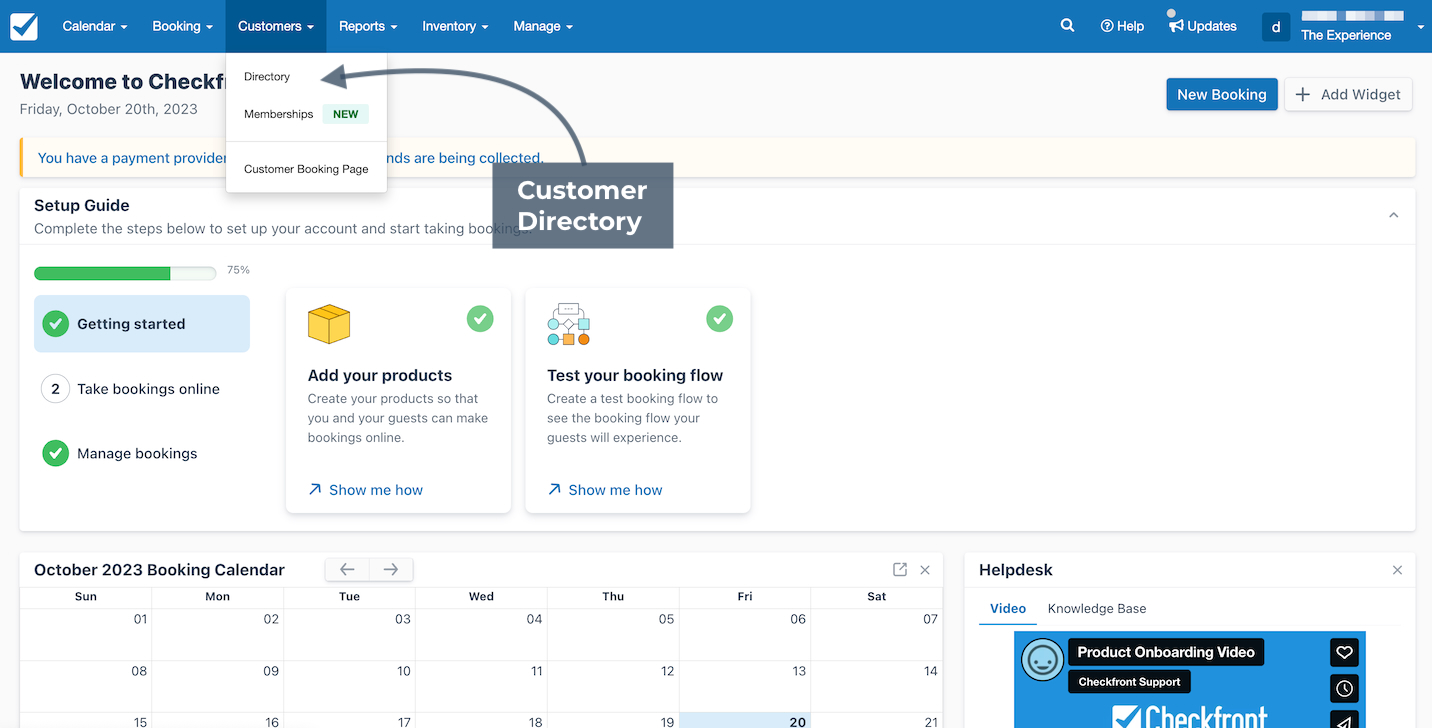Viewport: 1432px width, 728px height.
Task: Click the Add your products card title
Action: point(380,375)
